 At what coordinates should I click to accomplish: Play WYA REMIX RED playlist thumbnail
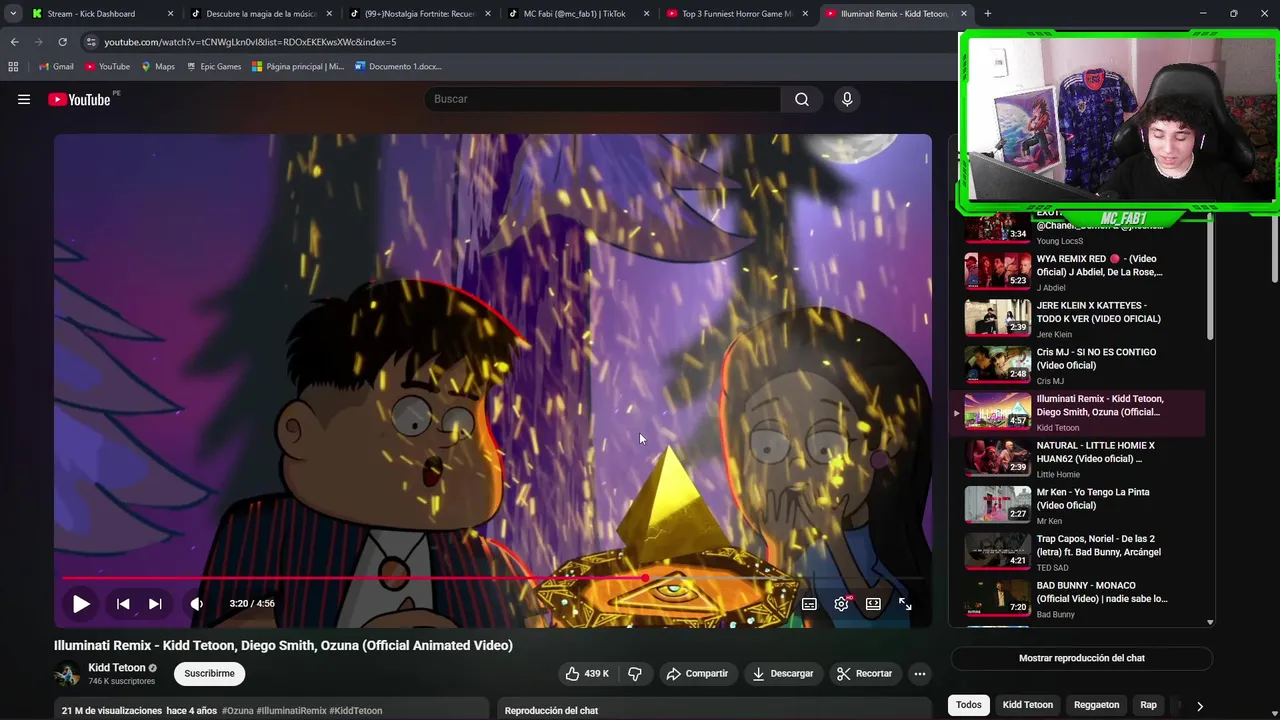point(997,271)
